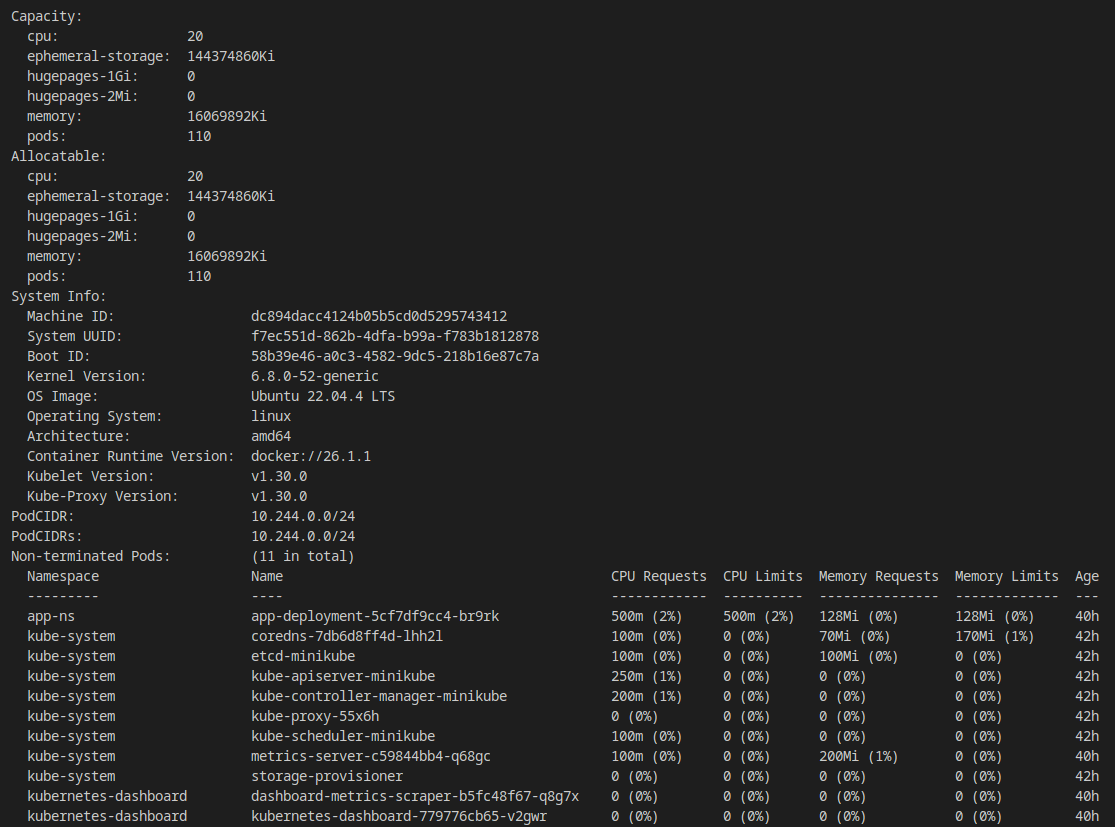Image resolution: width=1115 pixels, height=827 pixels.
Task: Click the Kube-Proxy Version value v1.30.0
Action: tap(279, 496)
